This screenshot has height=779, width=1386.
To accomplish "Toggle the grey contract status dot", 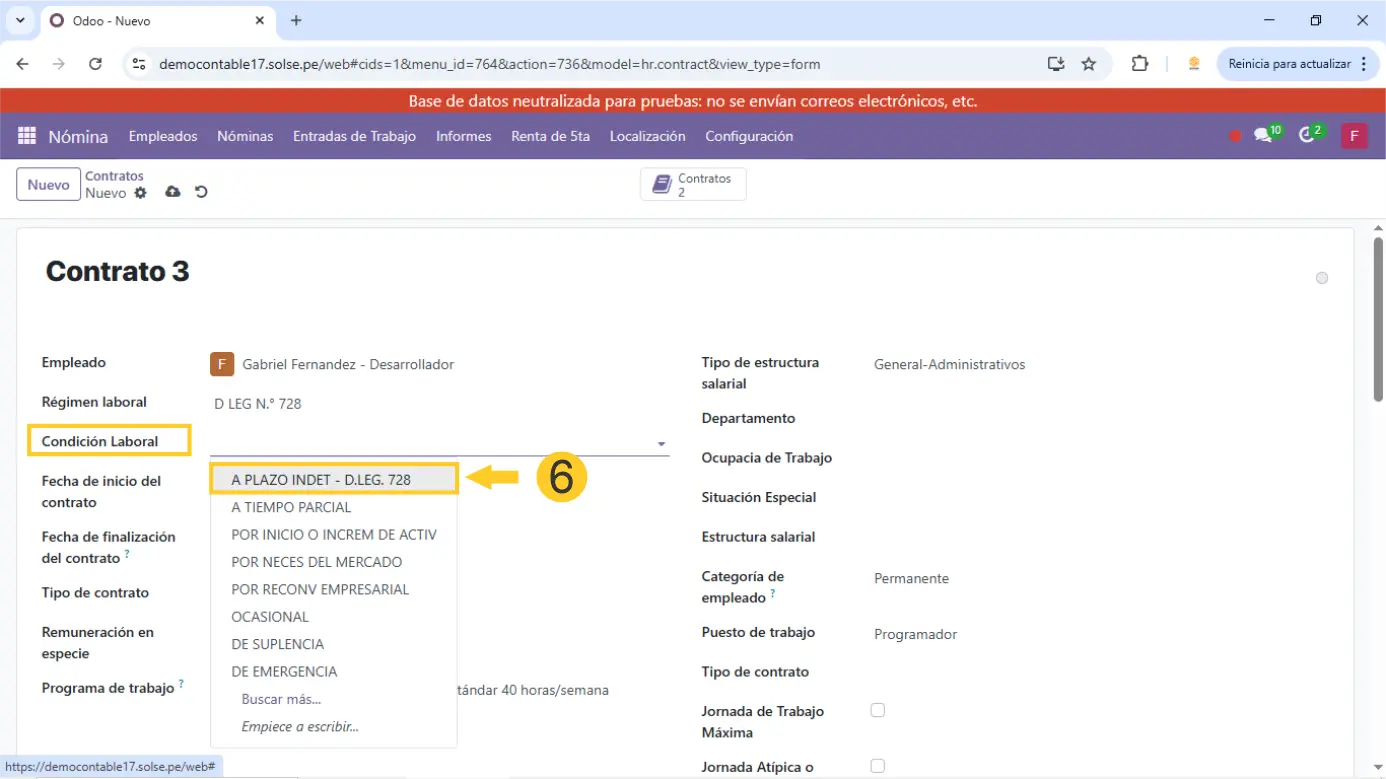I will click(1321, 278).
